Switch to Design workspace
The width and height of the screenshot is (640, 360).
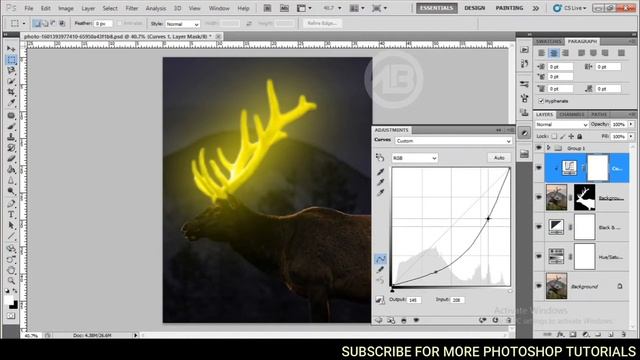coord(474,8)
